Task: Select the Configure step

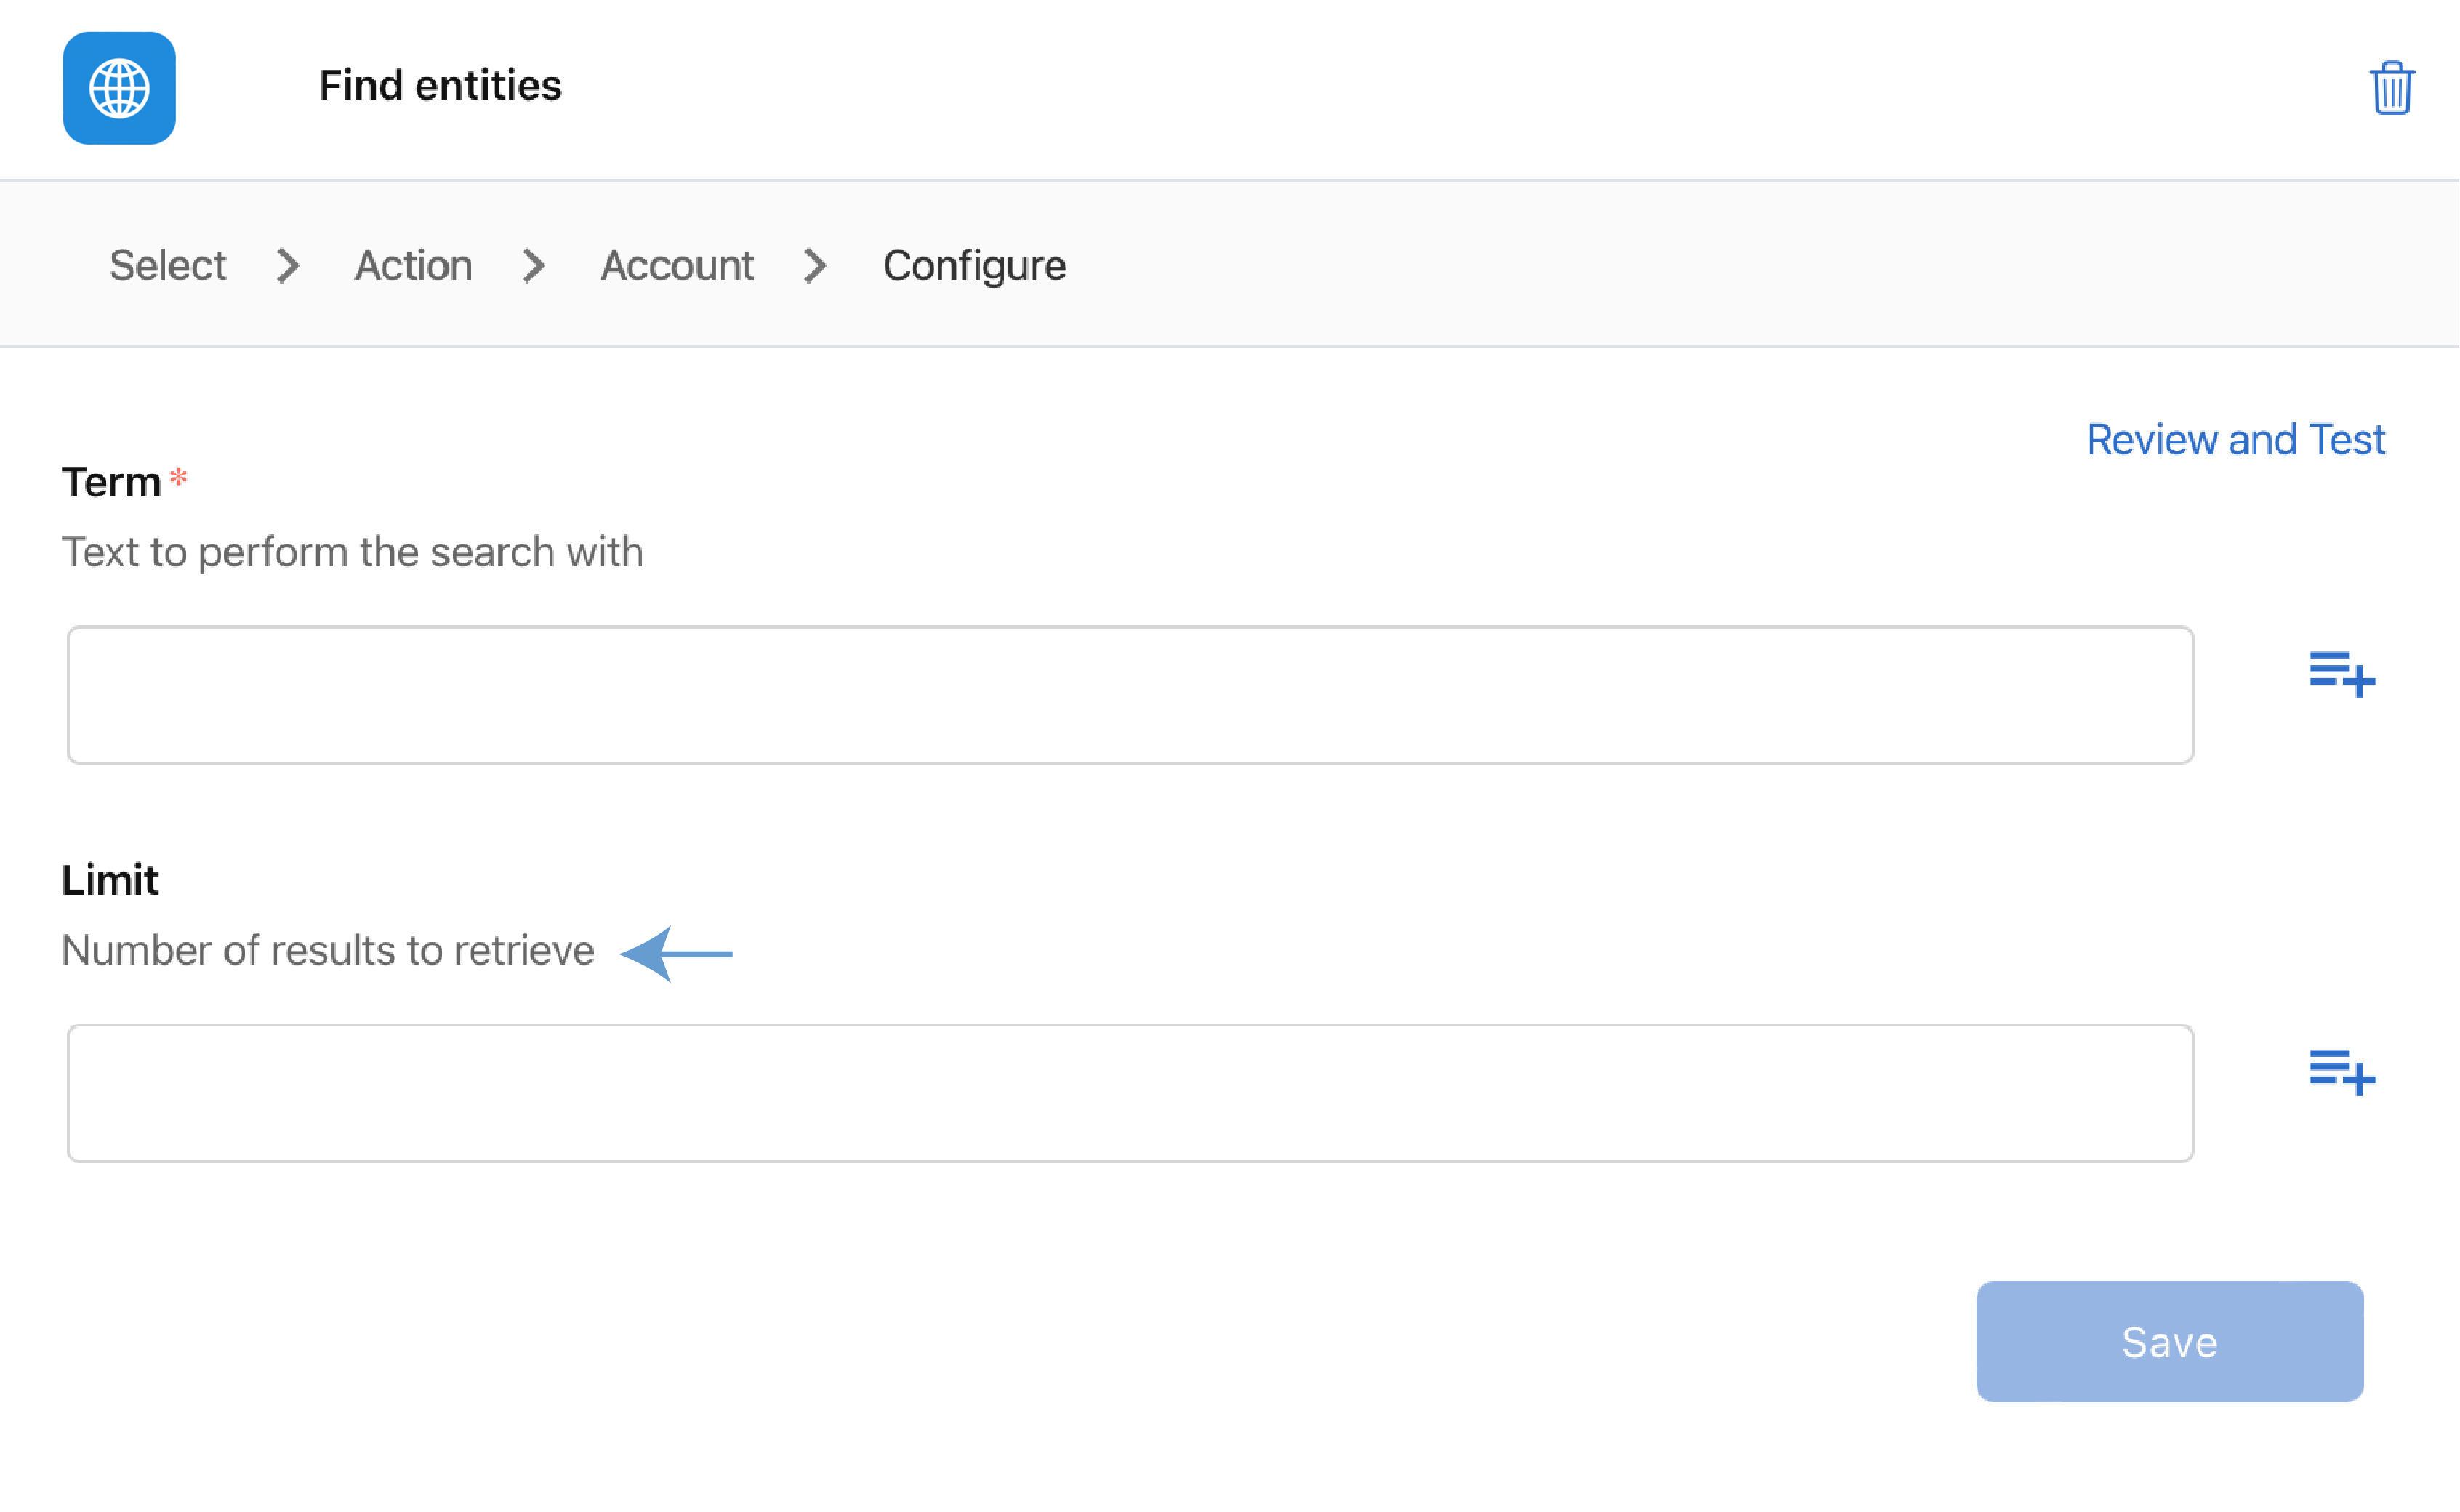Action: 974,265
